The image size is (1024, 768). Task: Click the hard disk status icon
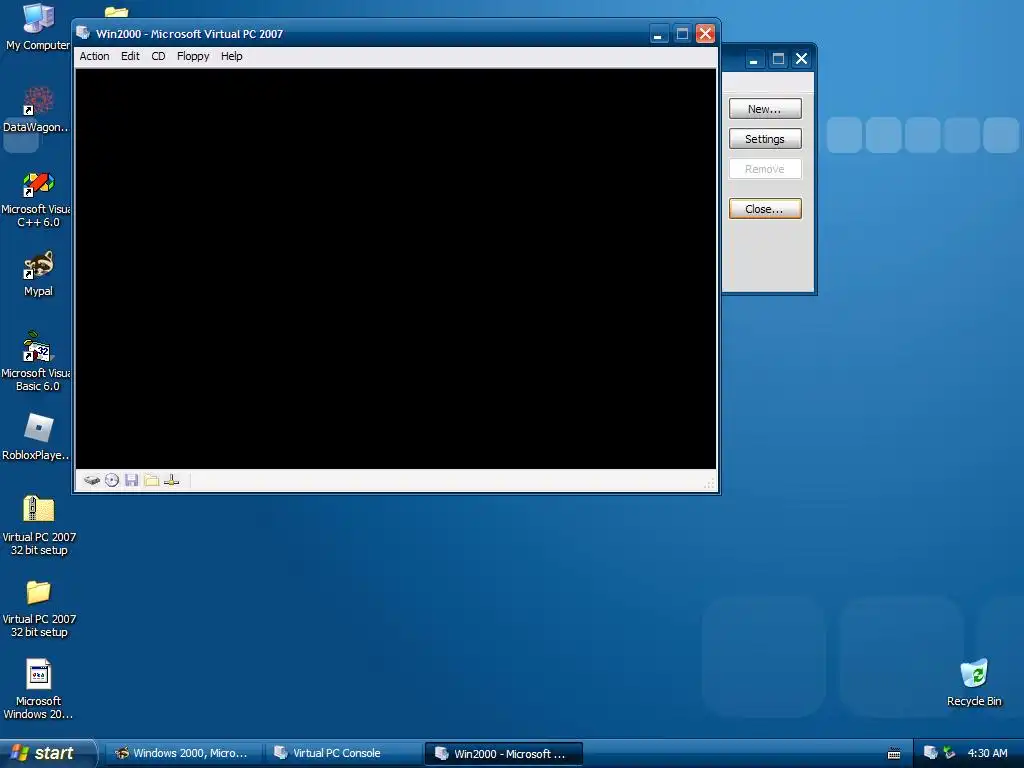[x=91, y=481]
